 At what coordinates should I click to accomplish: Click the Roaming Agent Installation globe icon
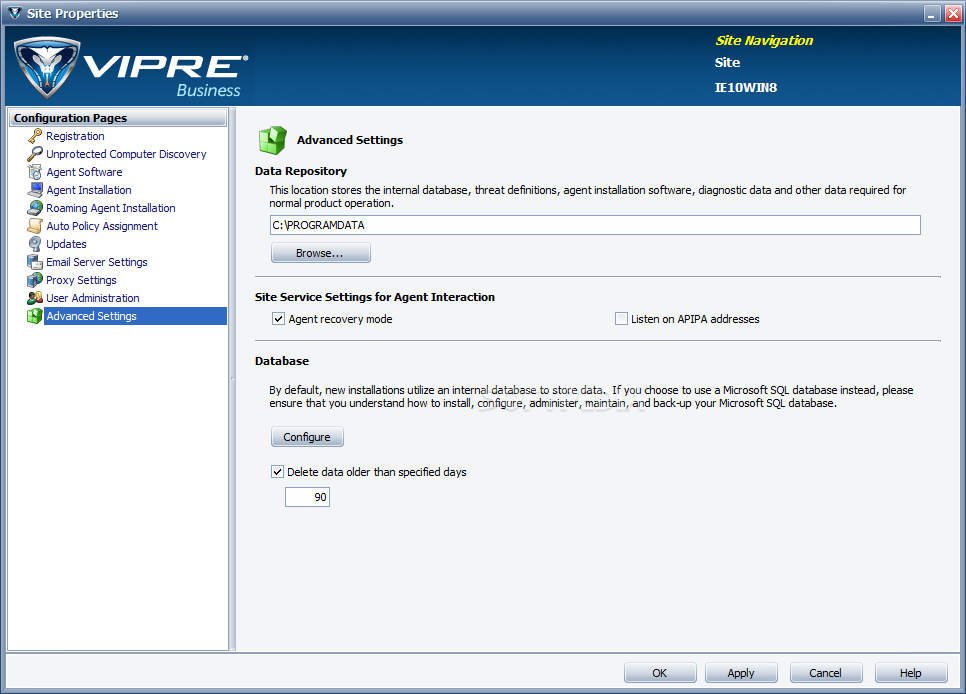35,208
